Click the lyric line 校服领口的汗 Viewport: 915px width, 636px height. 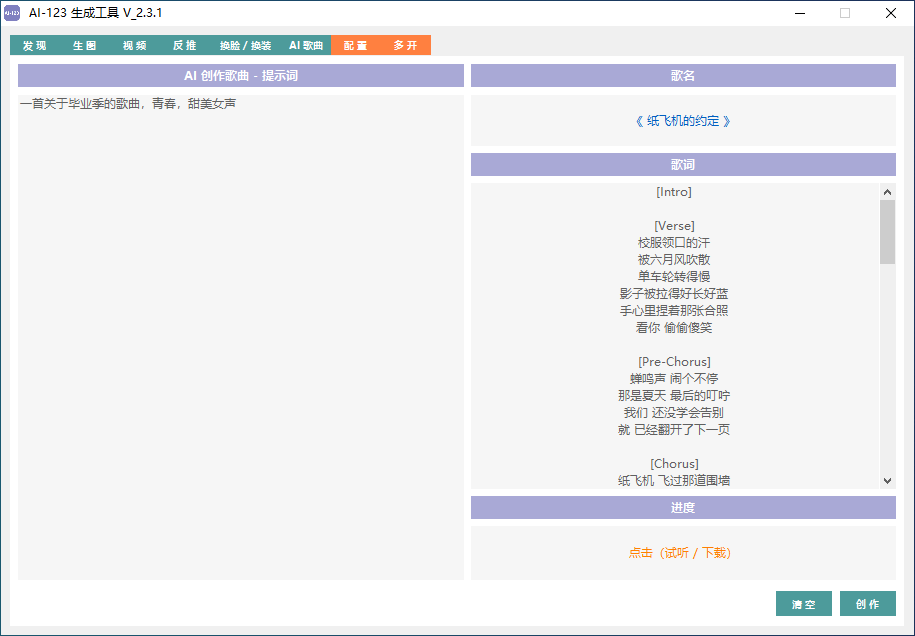[x=674, y=243]
